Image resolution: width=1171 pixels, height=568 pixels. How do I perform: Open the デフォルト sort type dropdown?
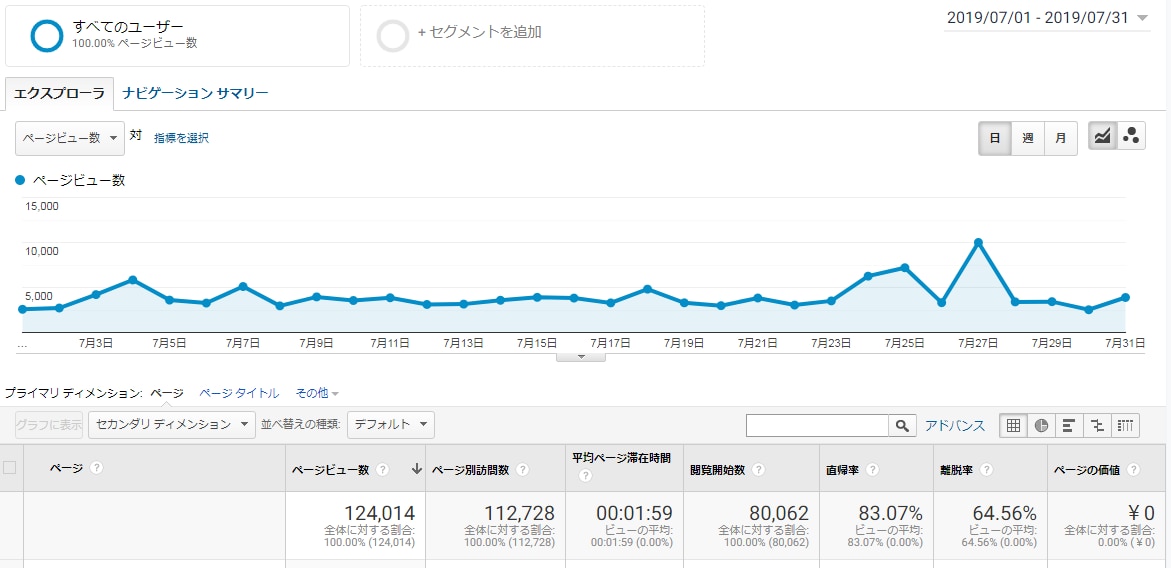391,425
